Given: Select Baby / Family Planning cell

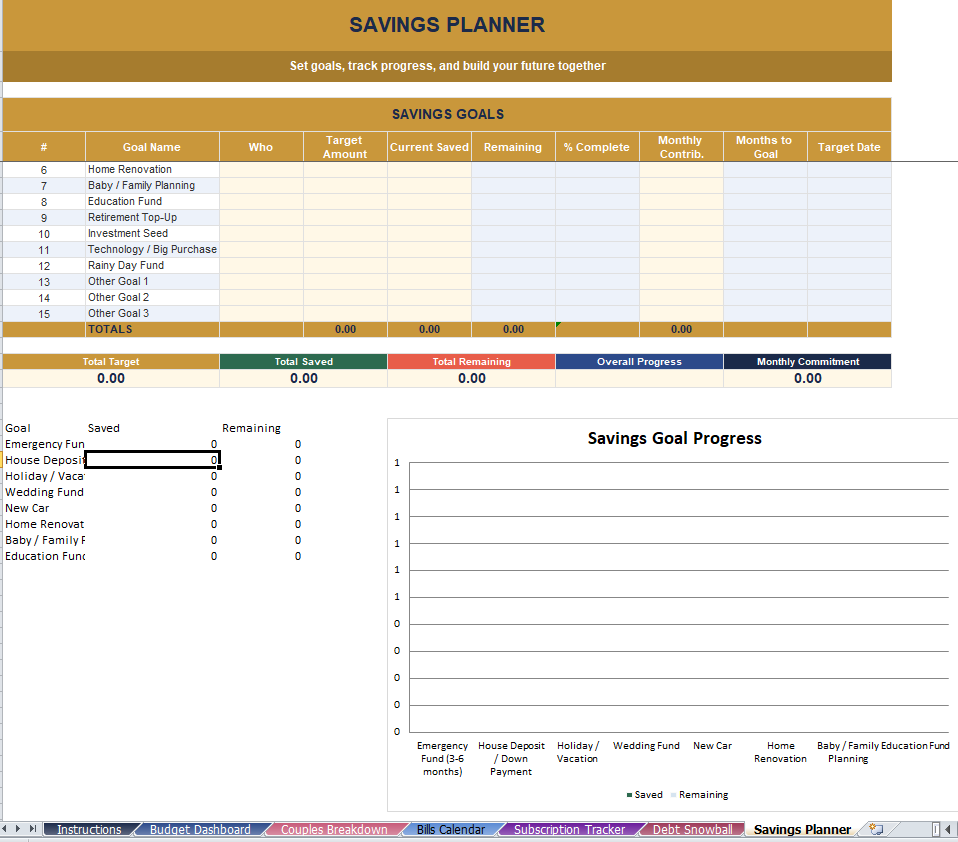Looking at the screenshot, I should 152,185.
